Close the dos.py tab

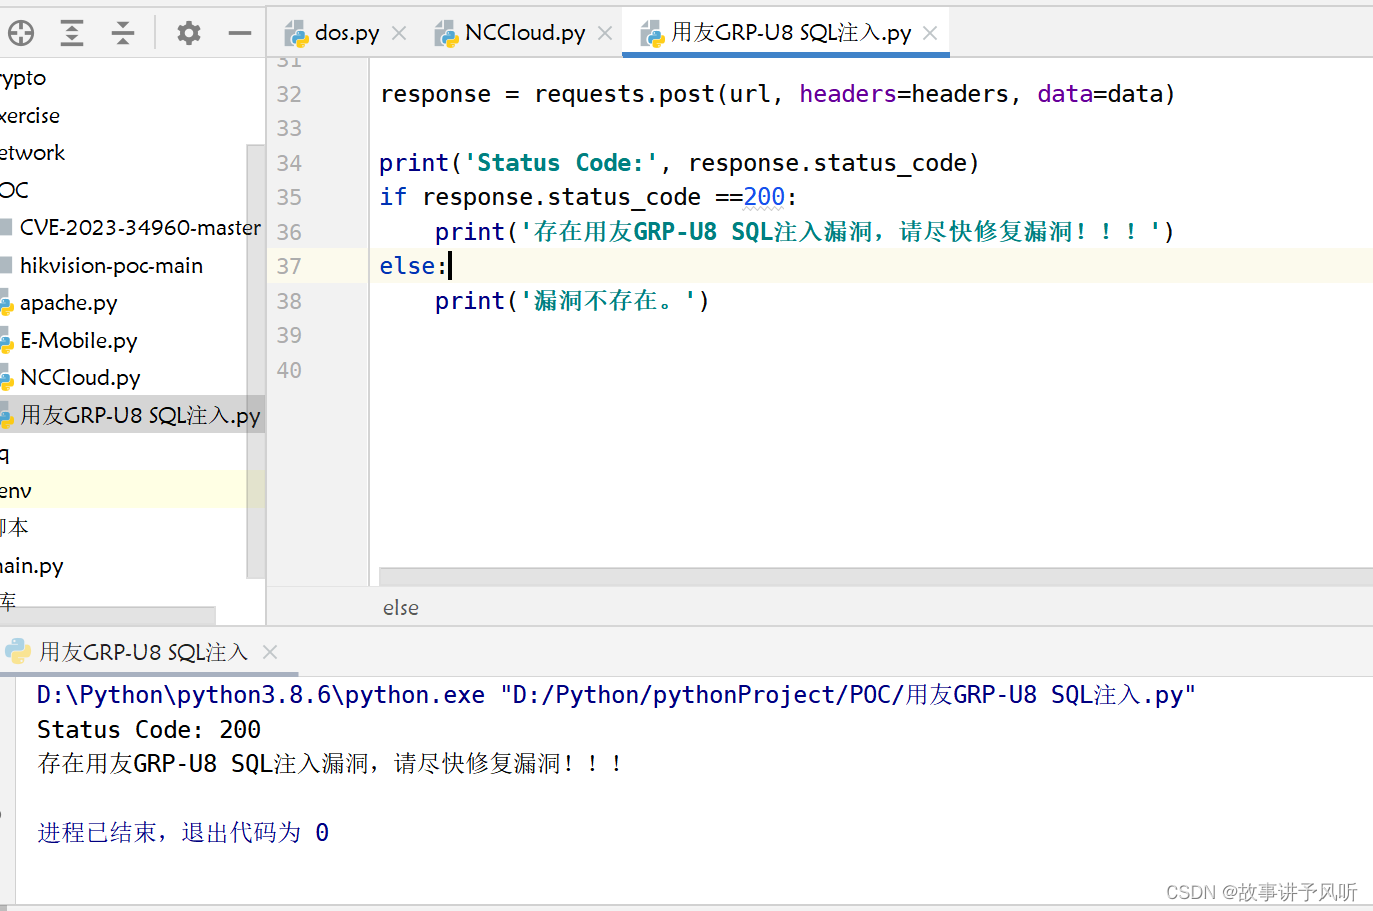click(x=399, y=33)
